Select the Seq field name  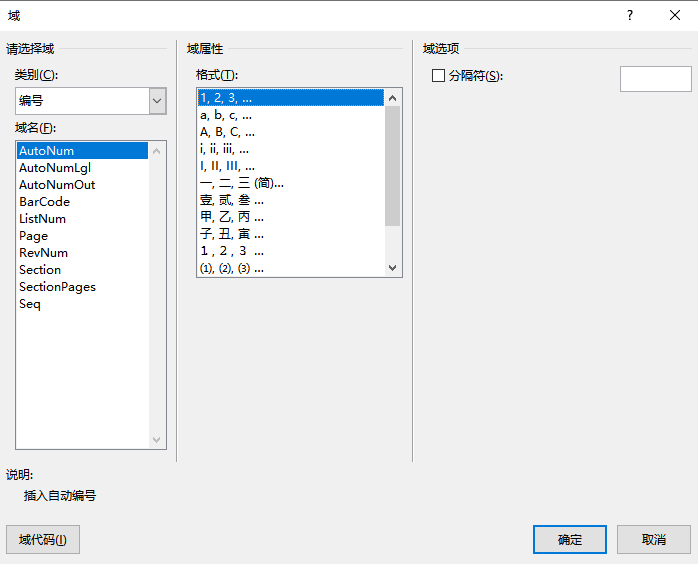[x=82, y=304]
